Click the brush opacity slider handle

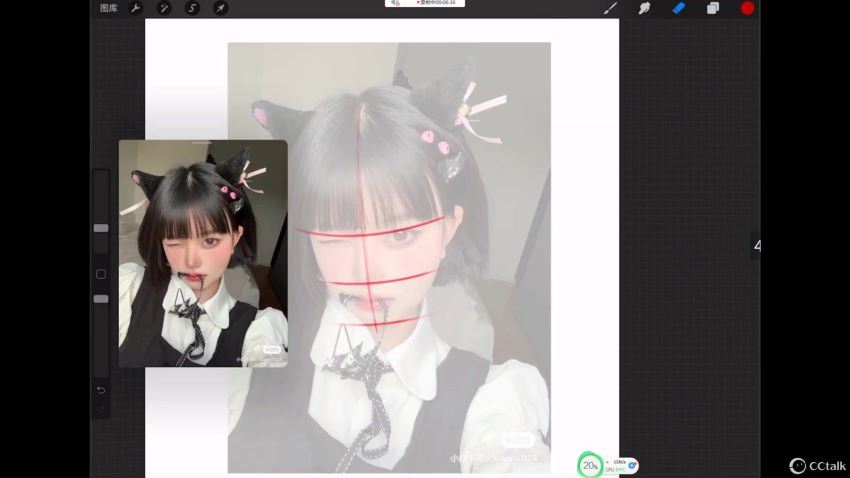tap(101, 299)
